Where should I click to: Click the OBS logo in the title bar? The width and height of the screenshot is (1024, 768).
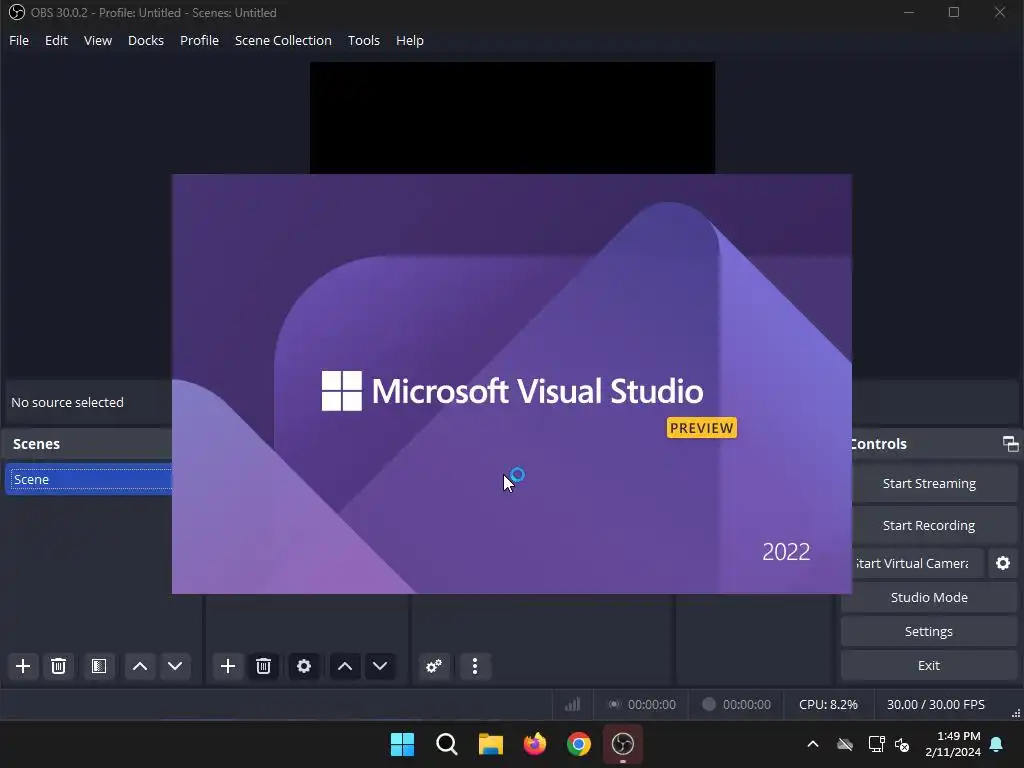(x=16, y=12)
